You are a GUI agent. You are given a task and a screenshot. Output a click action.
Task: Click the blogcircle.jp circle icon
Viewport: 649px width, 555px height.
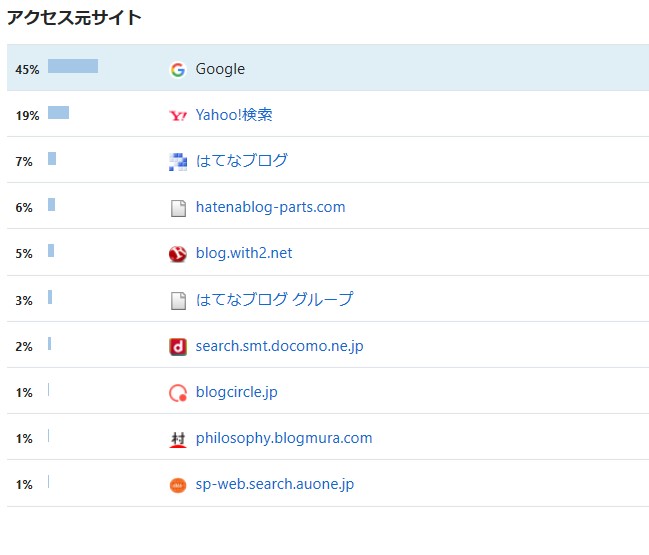(178, 393)
